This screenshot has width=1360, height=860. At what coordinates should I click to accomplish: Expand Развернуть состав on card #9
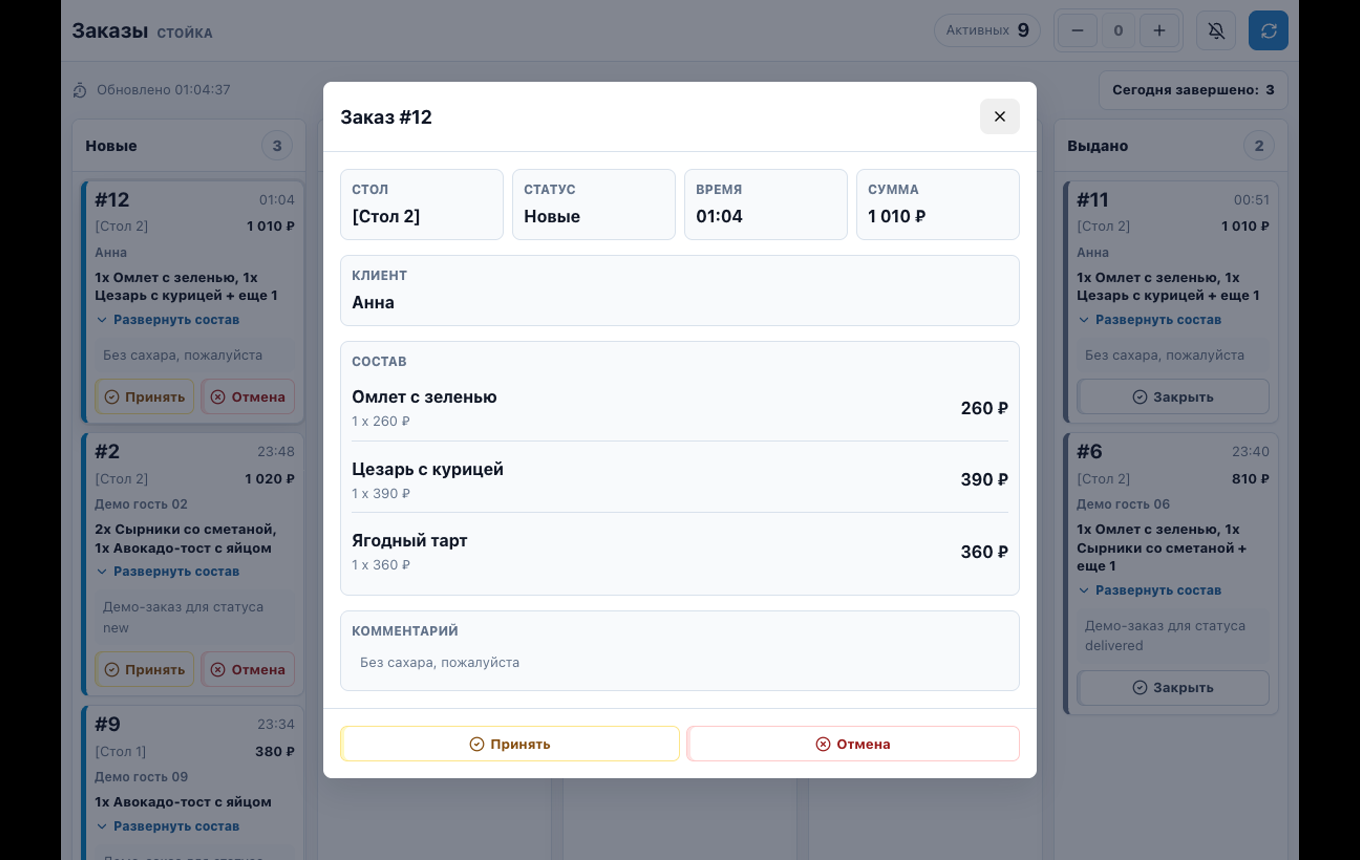click(168, 827)
